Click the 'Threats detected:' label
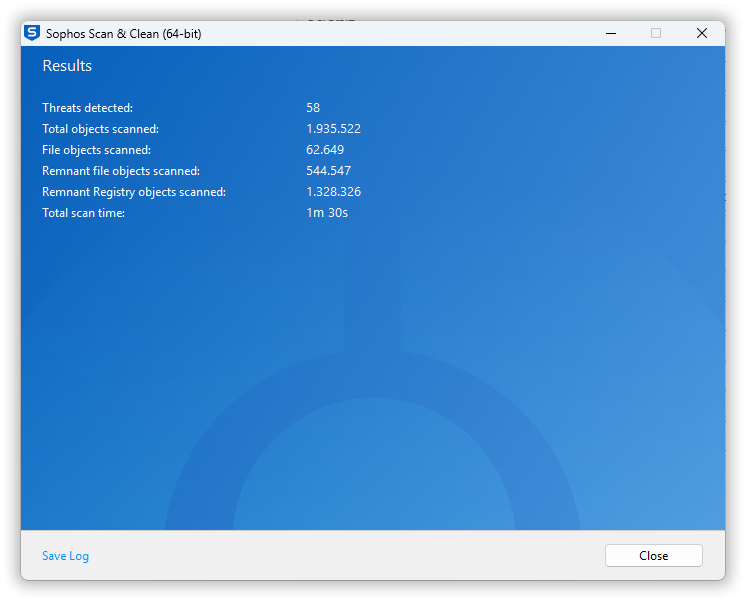This screenshot has height=601, width=746. tap(88, 108)
